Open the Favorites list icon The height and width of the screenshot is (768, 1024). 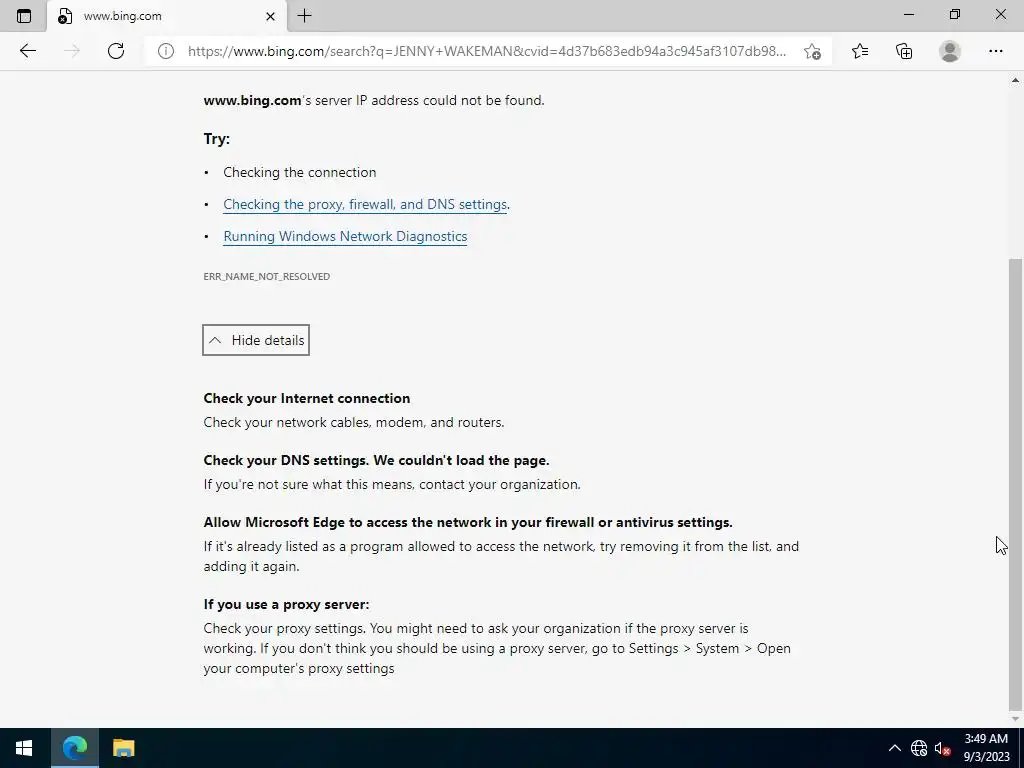click(x=860, y=51)
